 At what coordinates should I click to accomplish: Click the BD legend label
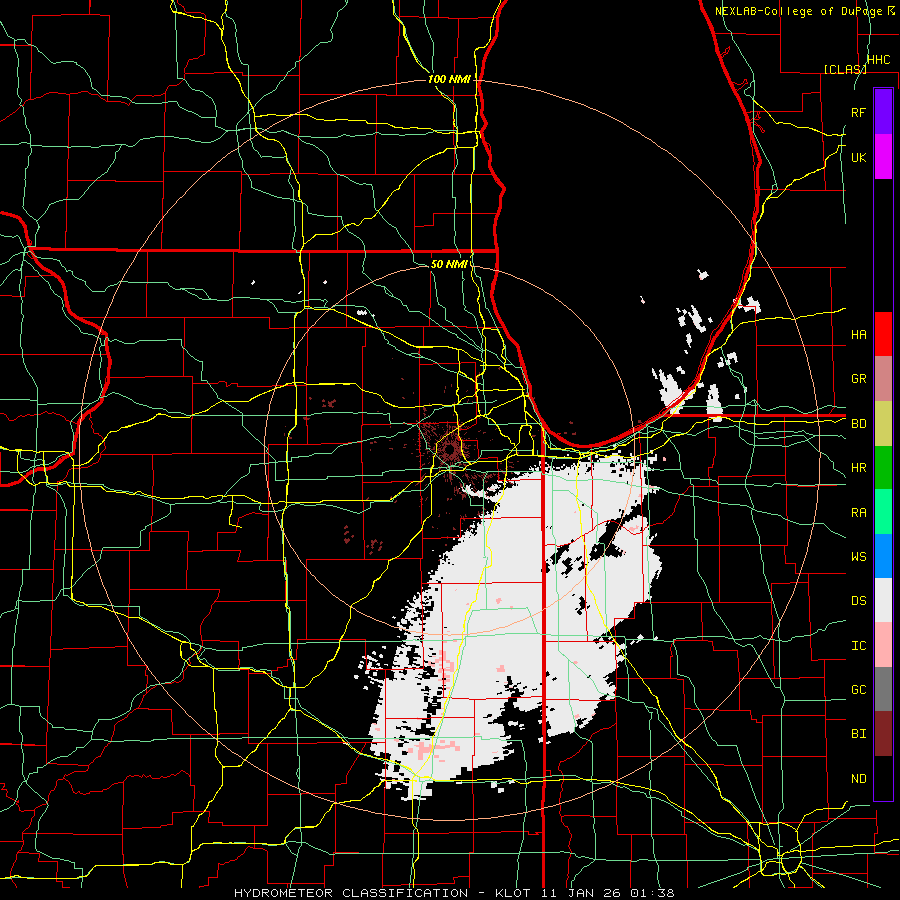coord(858,424)
